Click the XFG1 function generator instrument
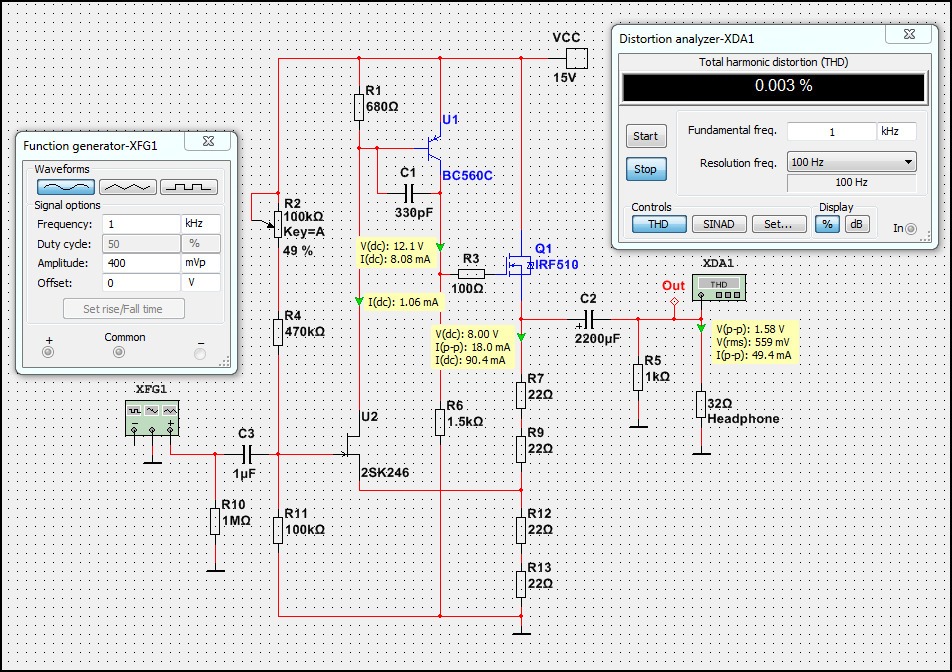 point(152,418)
